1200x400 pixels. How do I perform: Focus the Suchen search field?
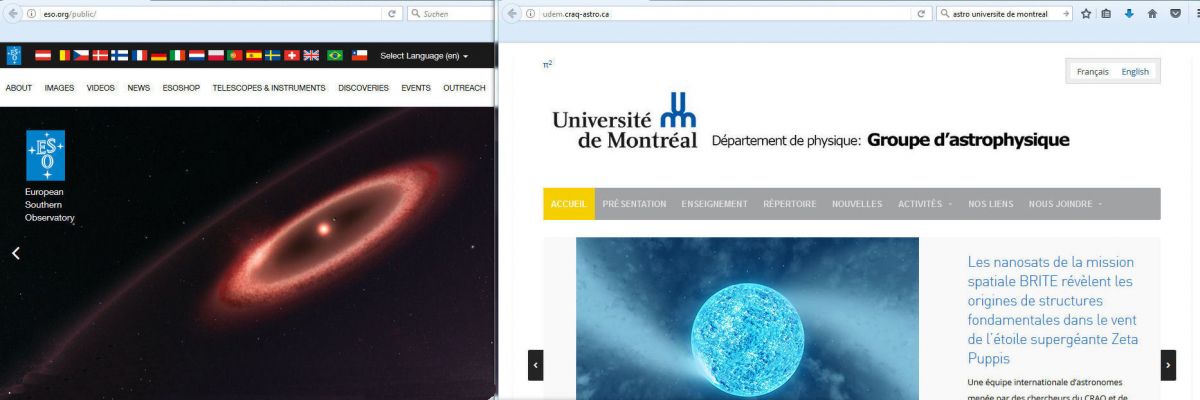[451, 14]
